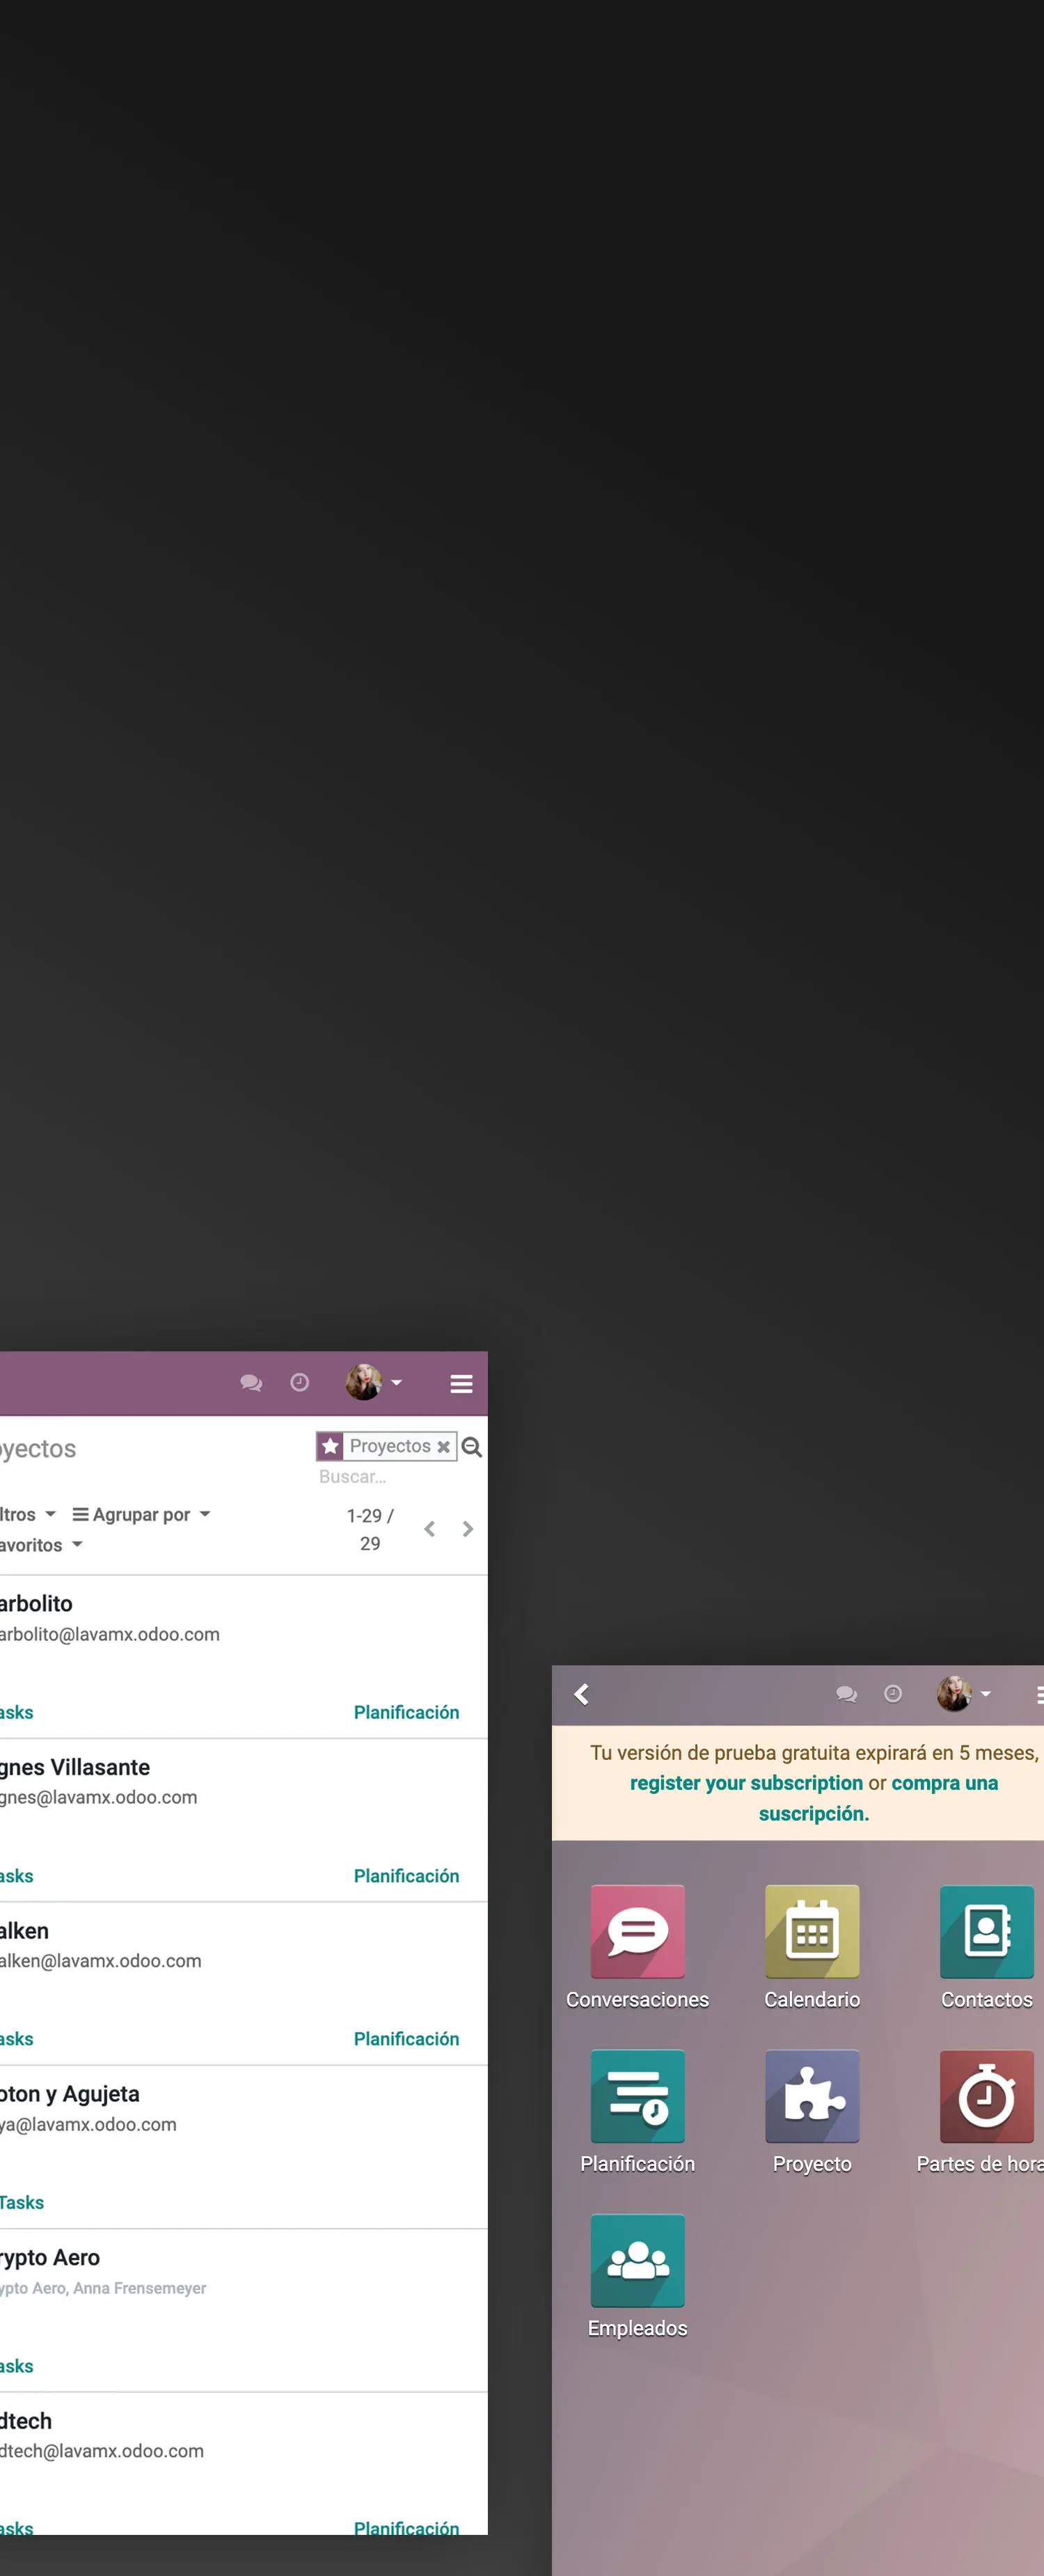Go back using the arrow in the home menu window
Image resolution: width=1044 pixels, height=2576 pixels.
[x=582, y=1694]
